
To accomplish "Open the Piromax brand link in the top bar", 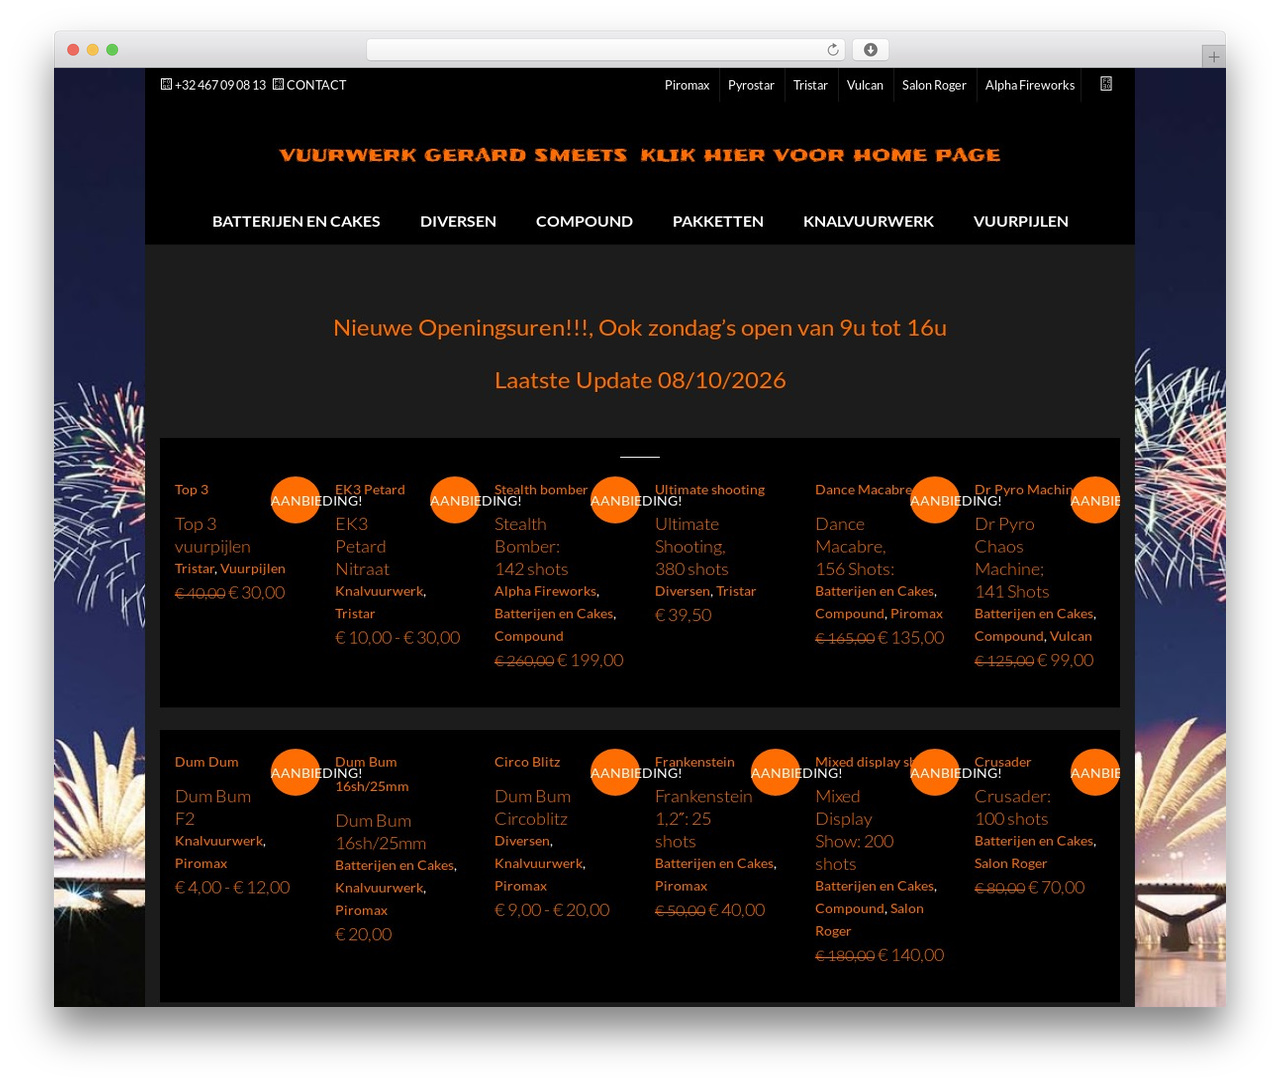I will click(687, 85).
